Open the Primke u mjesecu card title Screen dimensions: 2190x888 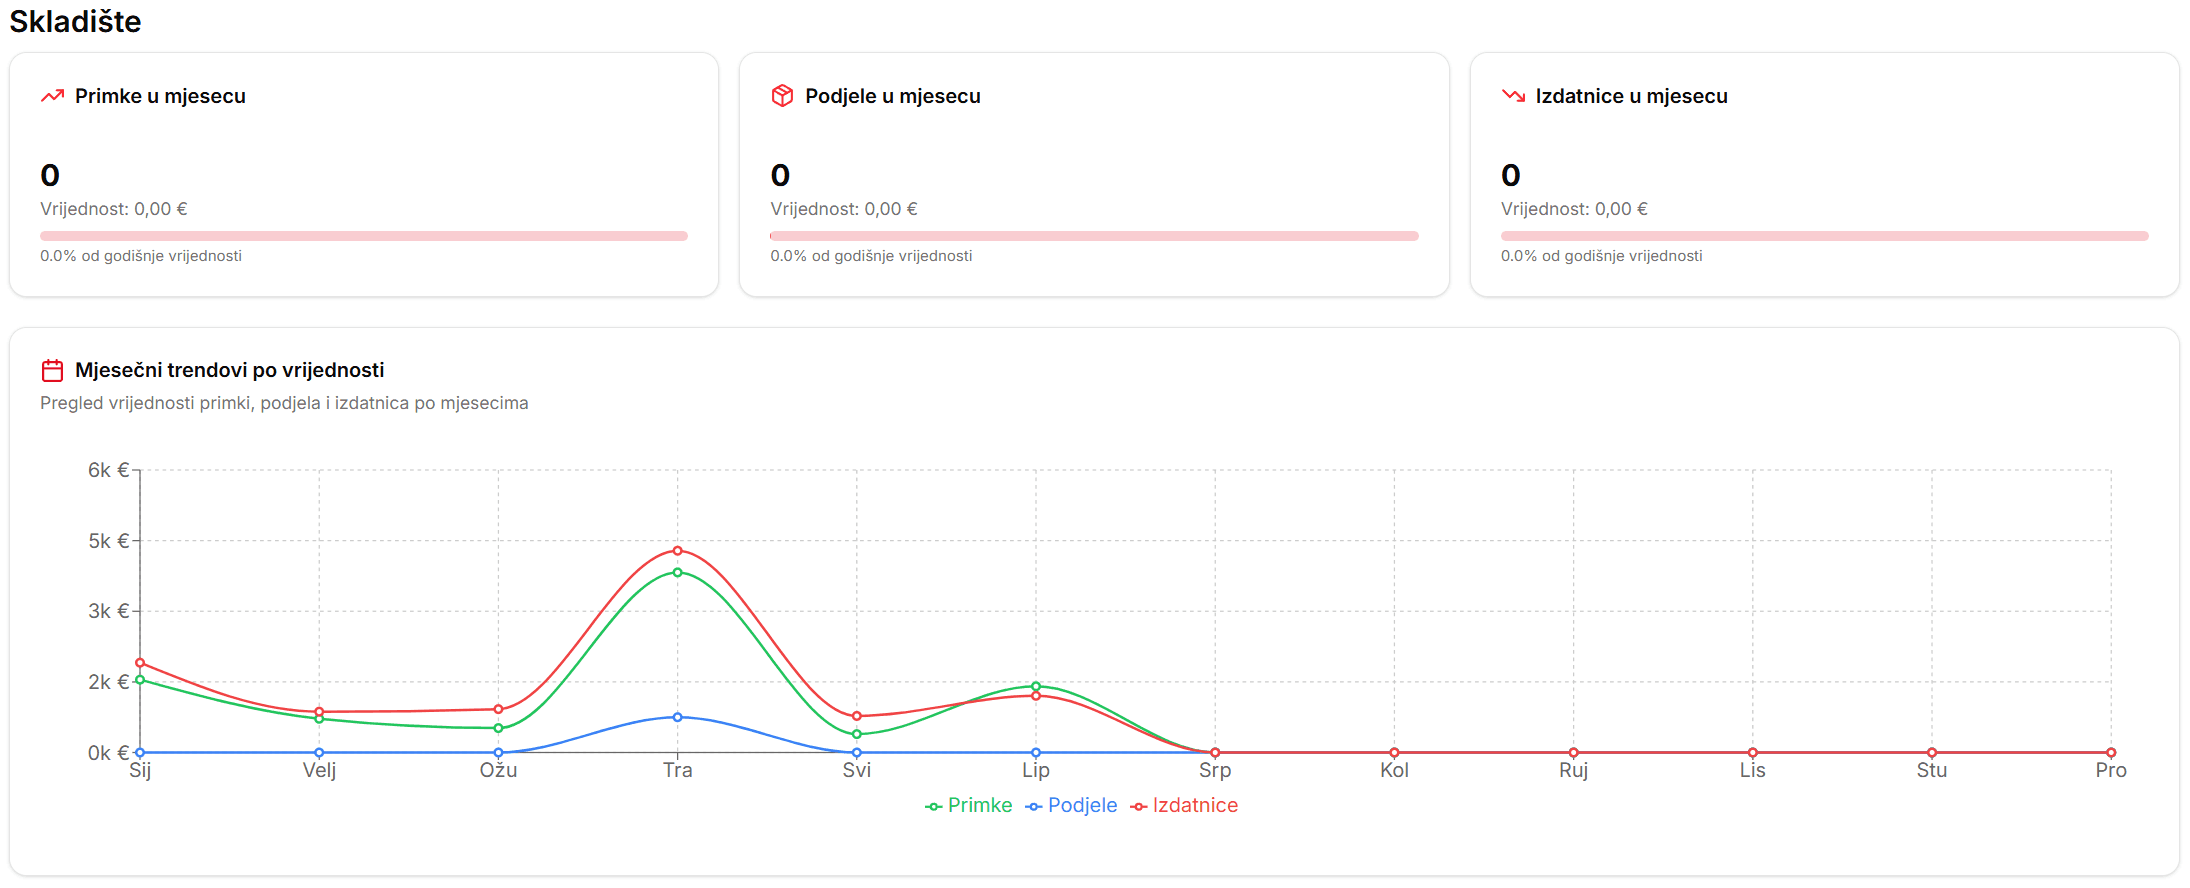(x=160, y=96)
